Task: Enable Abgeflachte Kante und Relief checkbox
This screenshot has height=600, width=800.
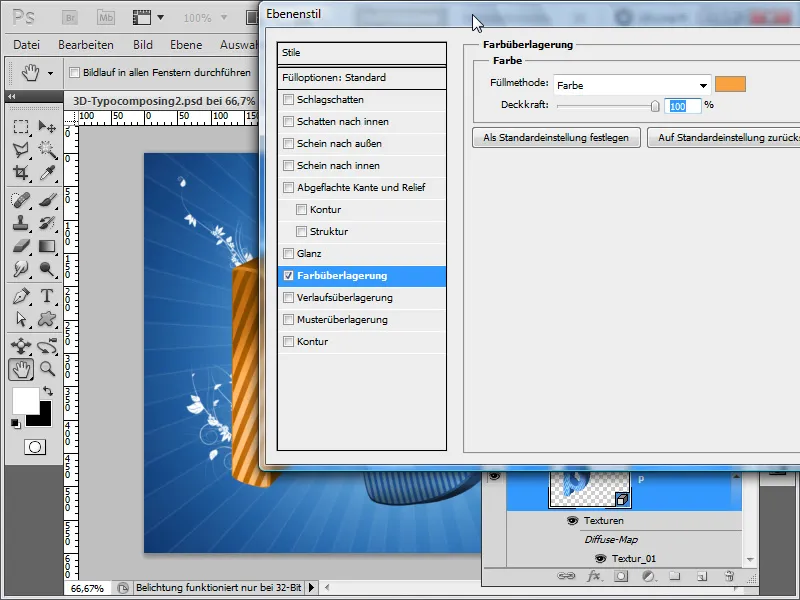Action: [288, 187]
